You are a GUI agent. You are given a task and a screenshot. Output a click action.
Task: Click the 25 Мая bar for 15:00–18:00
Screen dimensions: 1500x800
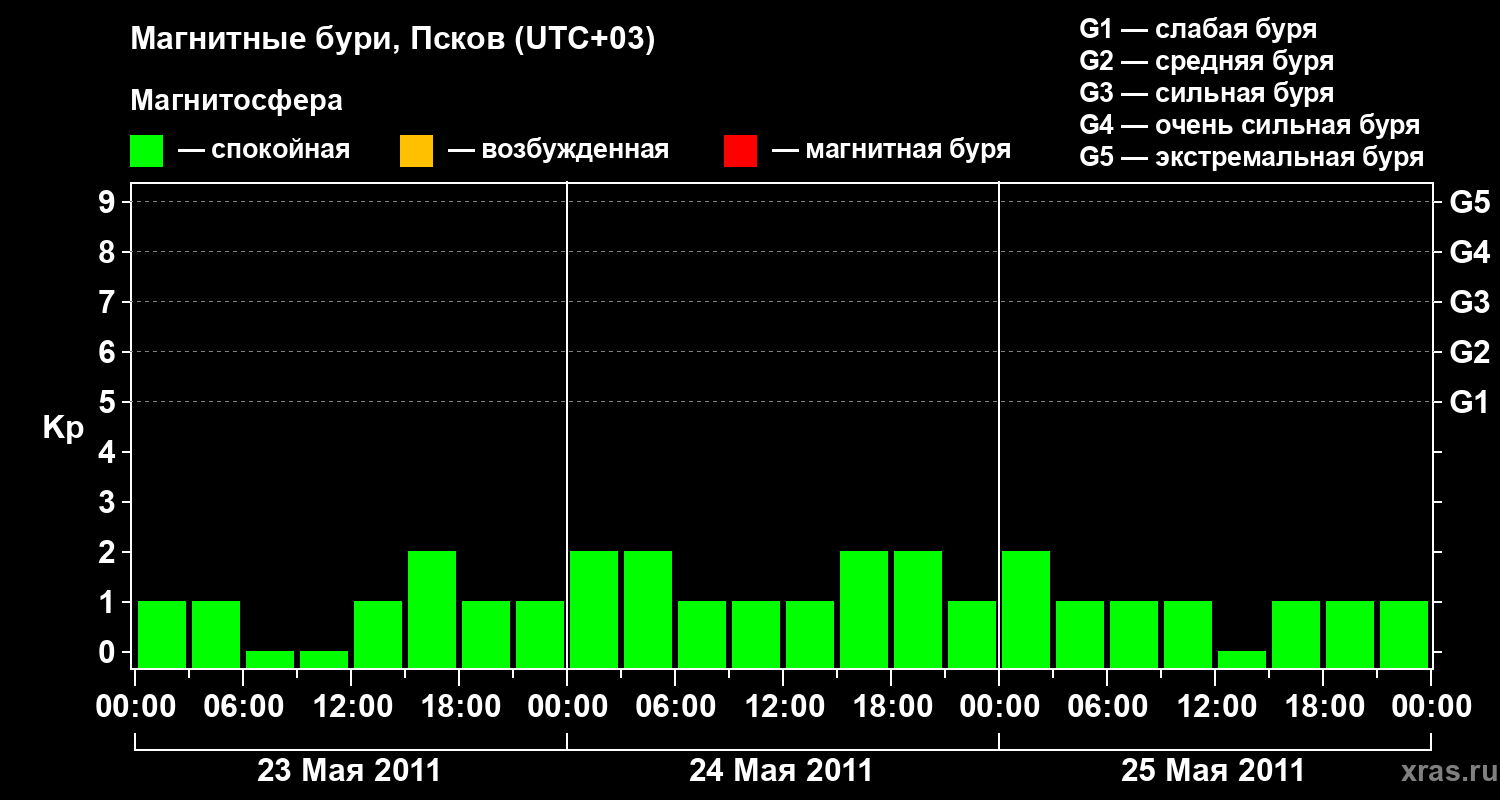(x=1296, y=634)
